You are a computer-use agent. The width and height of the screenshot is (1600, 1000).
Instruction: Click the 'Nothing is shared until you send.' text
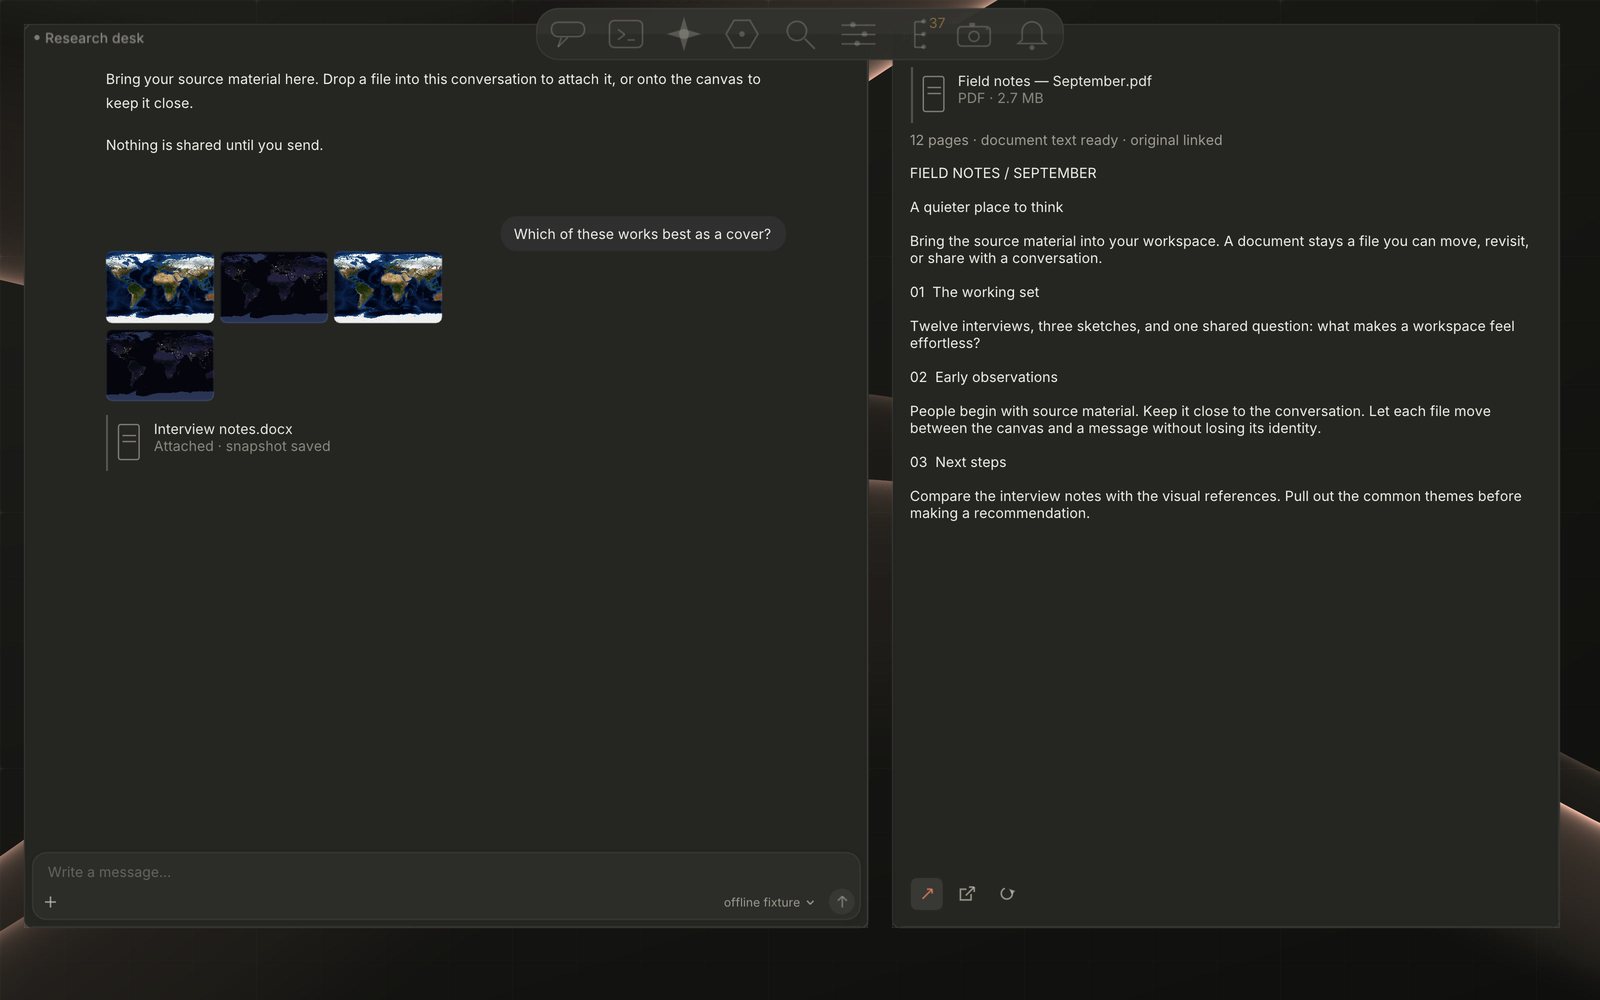point(214,145)
